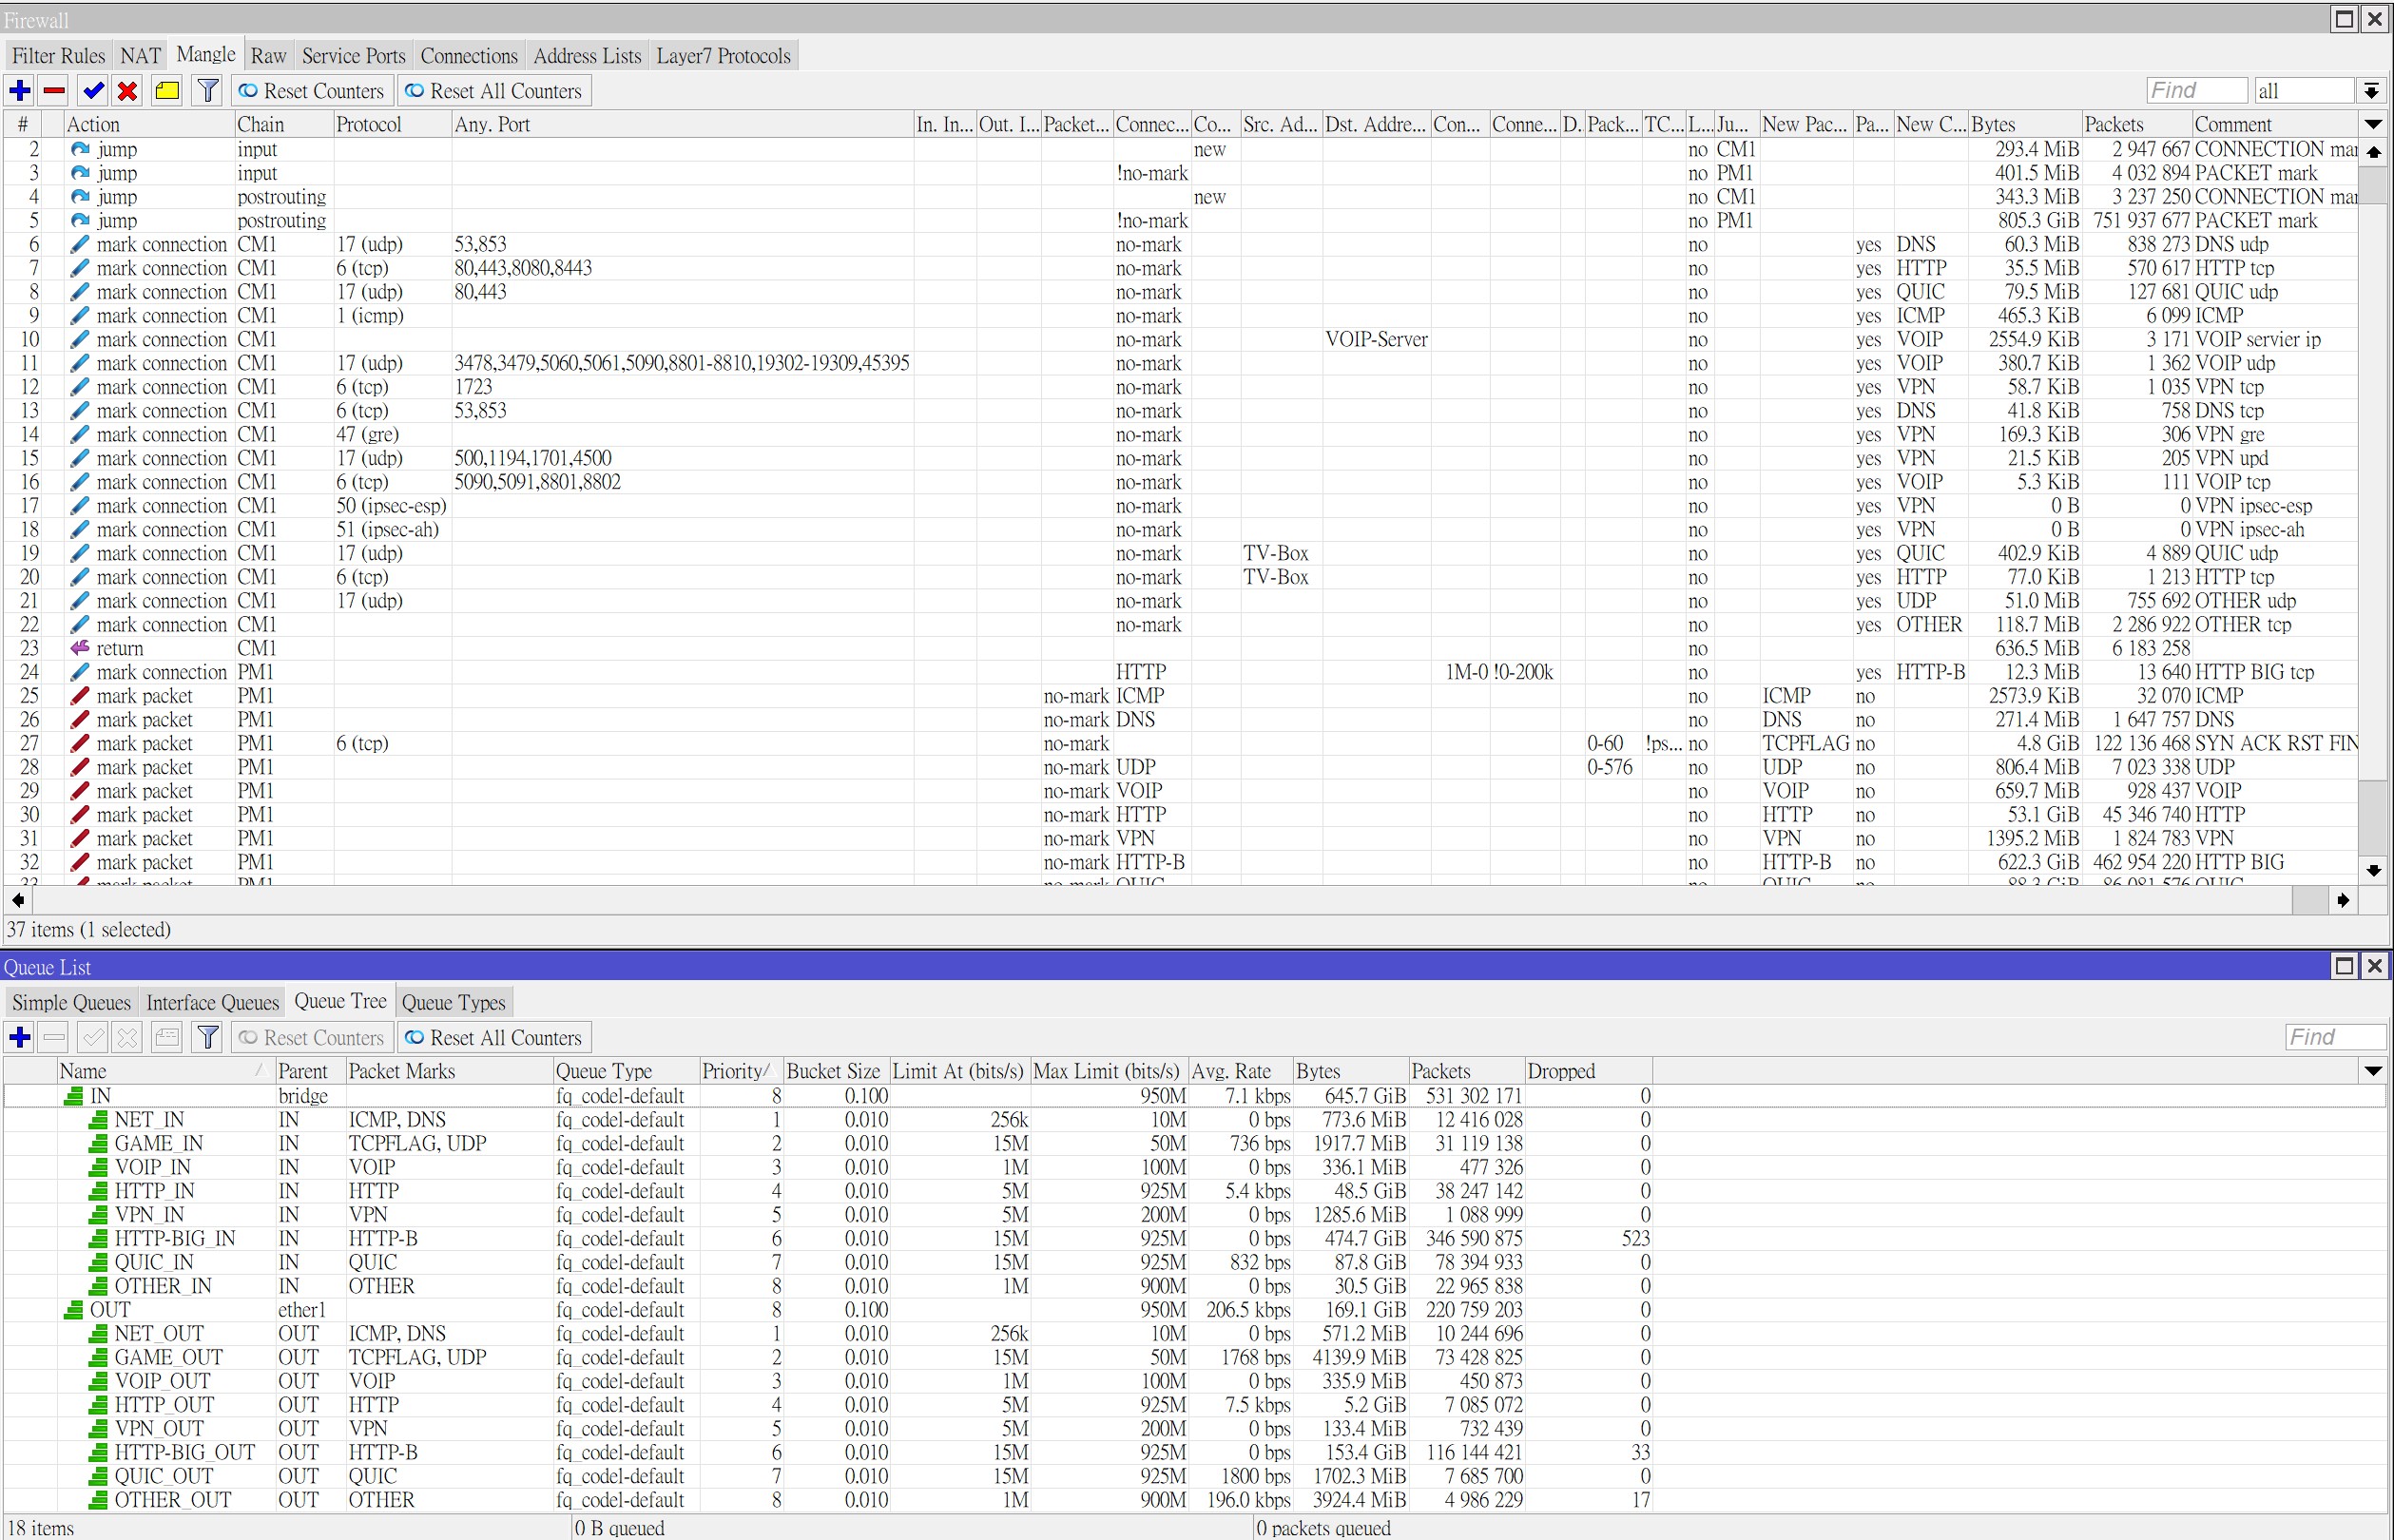Viewport: 2394px width, 1540px height.
Task: Select the 'TCPFLAG, UDP' packet marks of GAME_IN
Action: (417, 1143)
